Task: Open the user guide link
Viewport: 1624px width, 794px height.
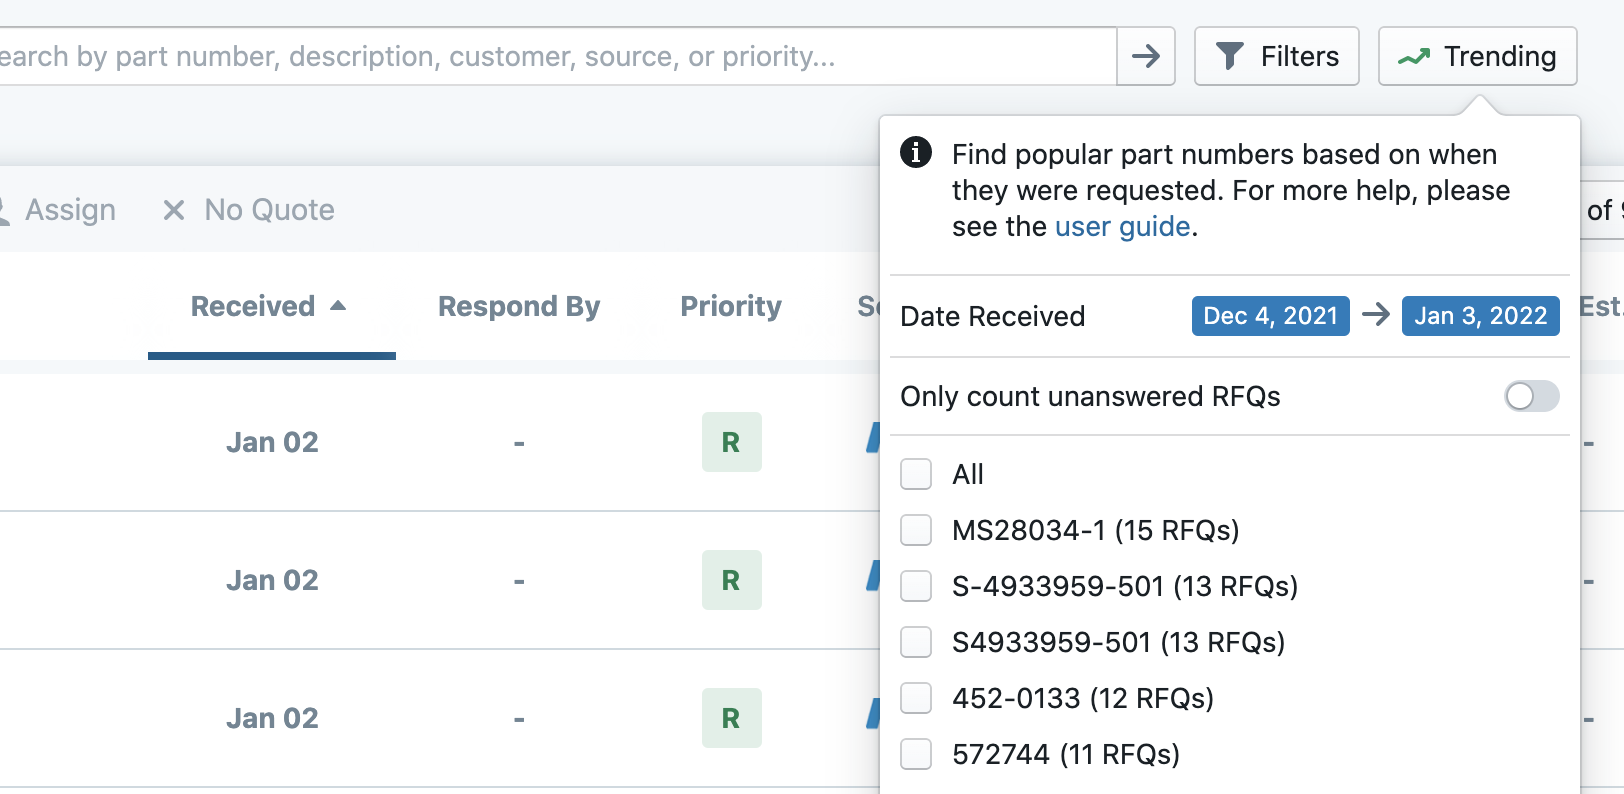Action: pyautogui.click(x=1122, y=227)
